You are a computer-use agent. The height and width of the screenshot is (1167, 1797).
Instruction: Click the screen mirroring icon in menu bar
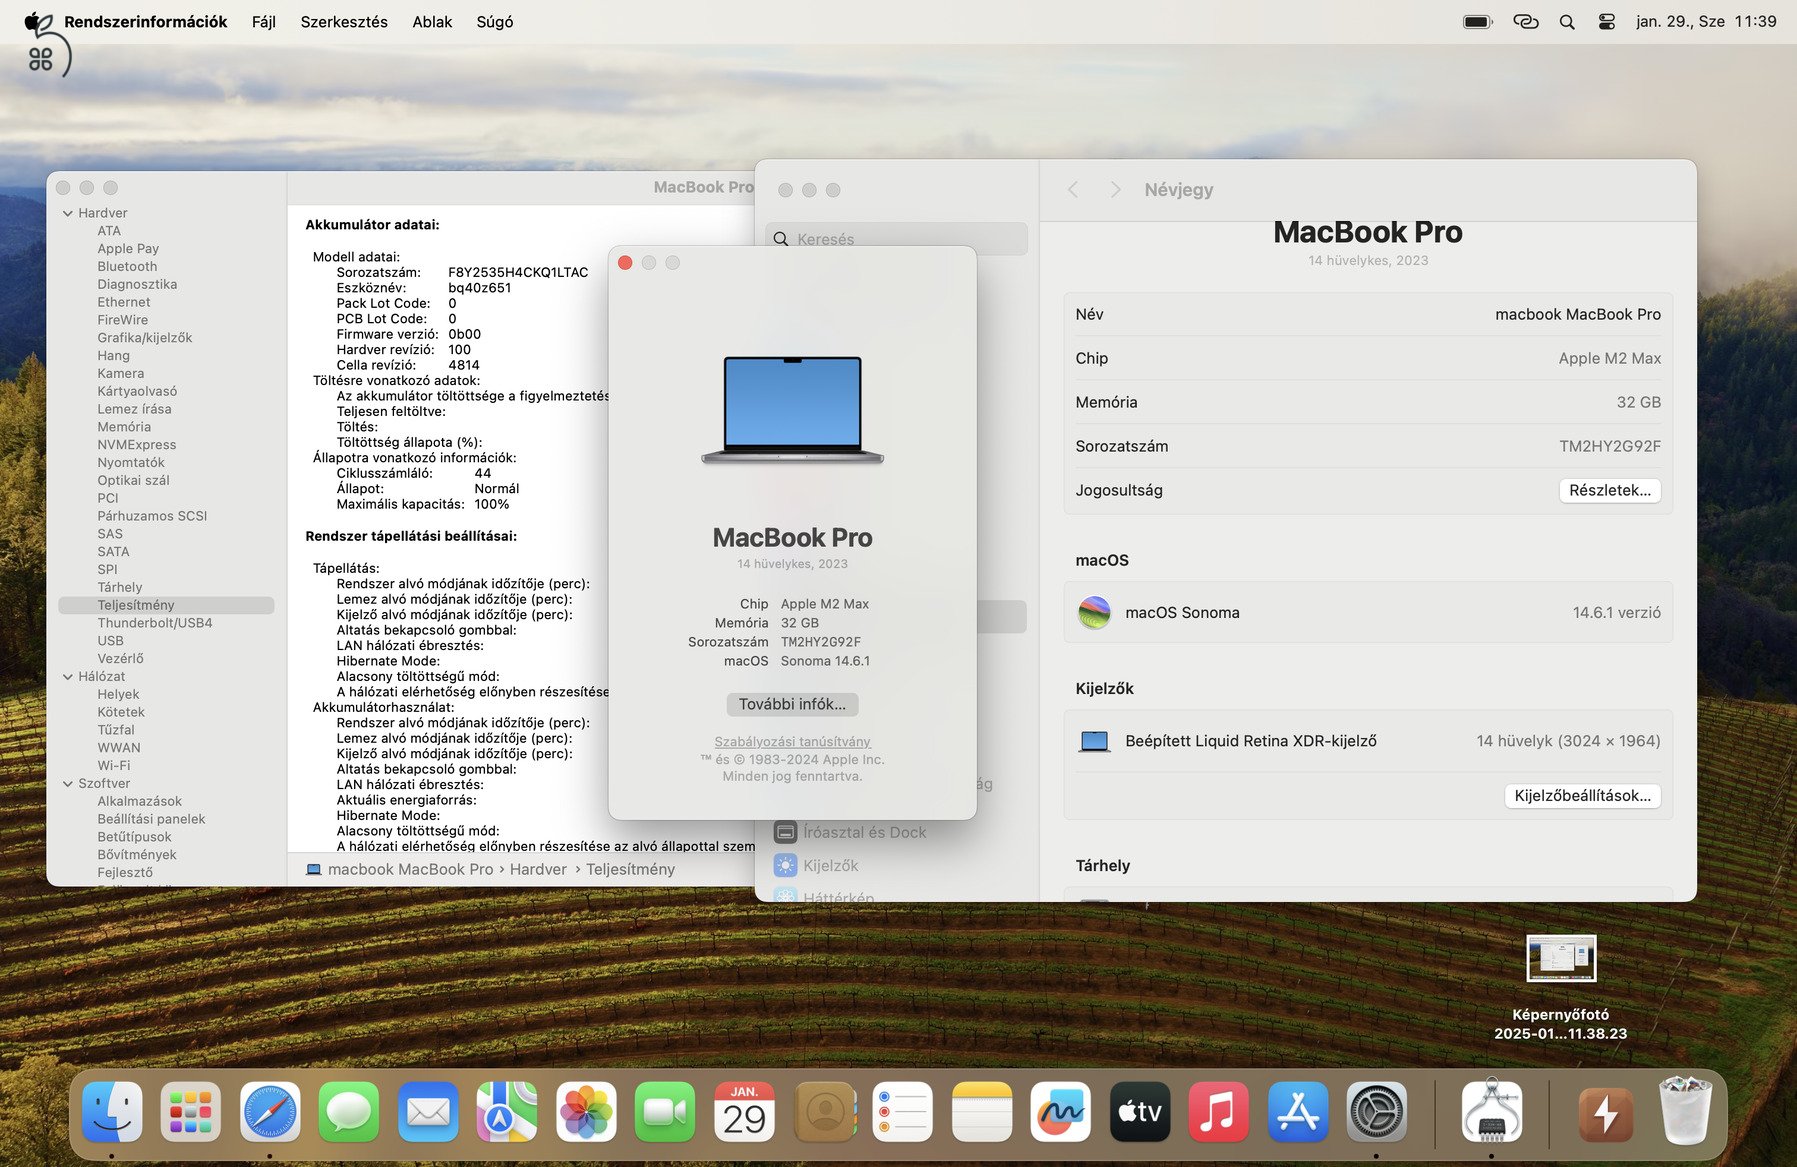(1526, 22)
